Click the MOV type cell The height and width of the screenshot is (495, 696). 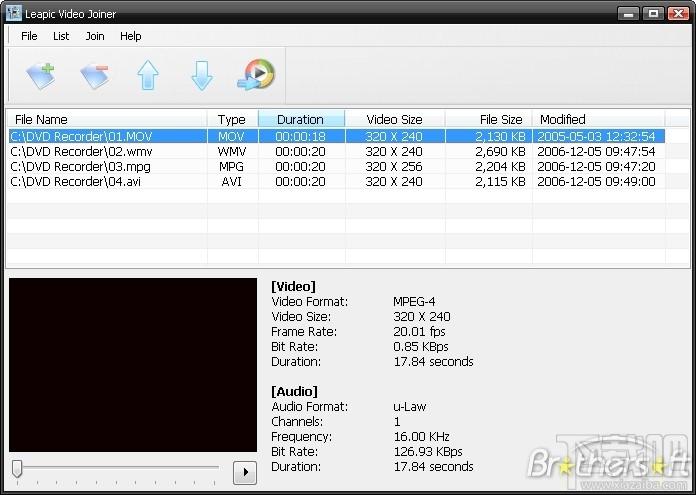pyautogui.click(x=231, y=136)
